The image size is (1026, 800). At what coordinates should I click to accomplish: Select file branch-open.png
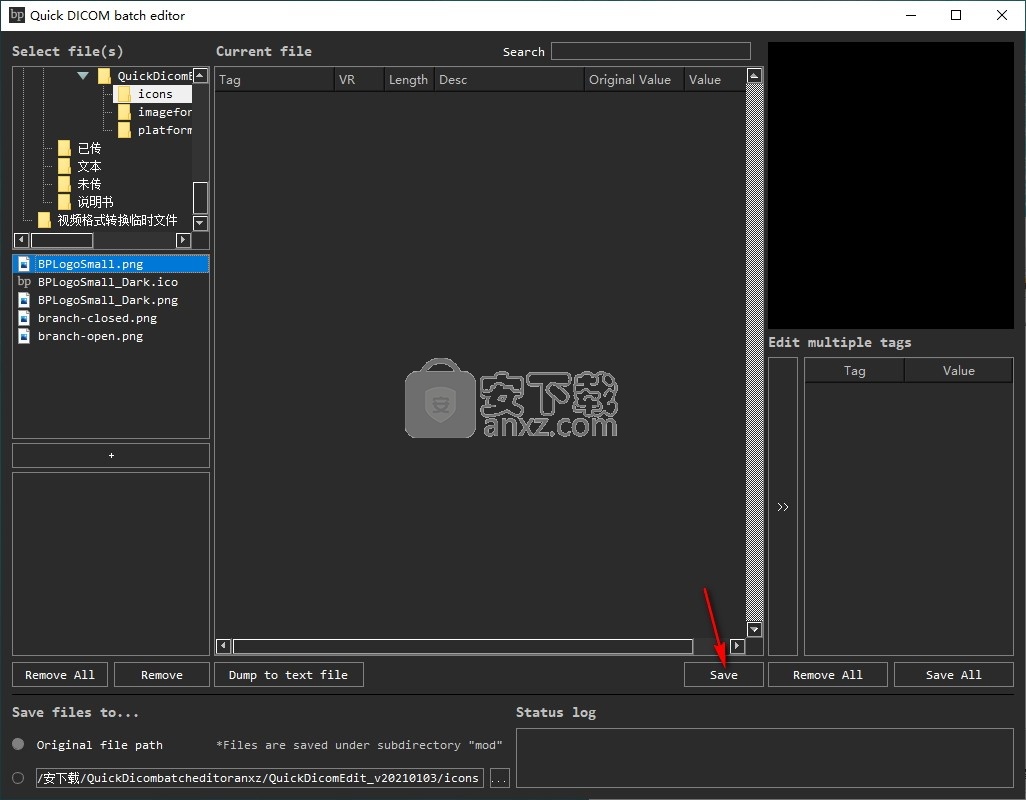tap(90, 336)
